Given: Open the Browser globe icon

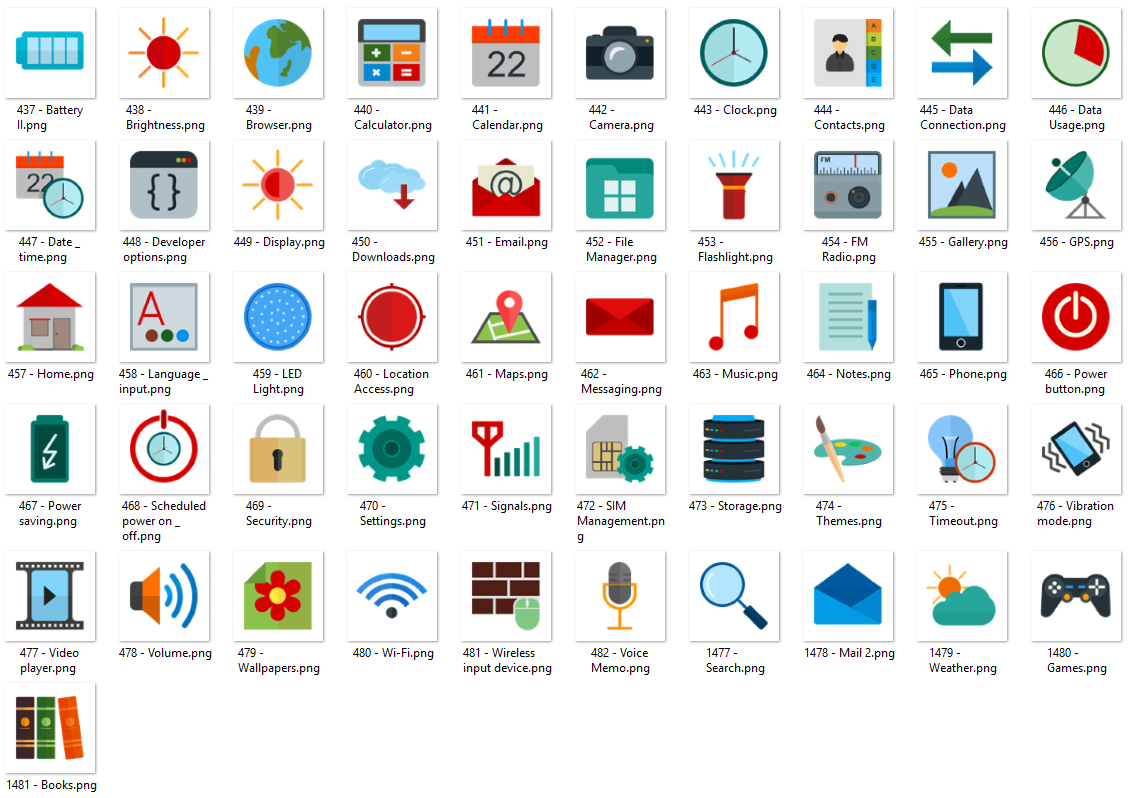Looking at the screenshot, I should (x=278, y=52).
